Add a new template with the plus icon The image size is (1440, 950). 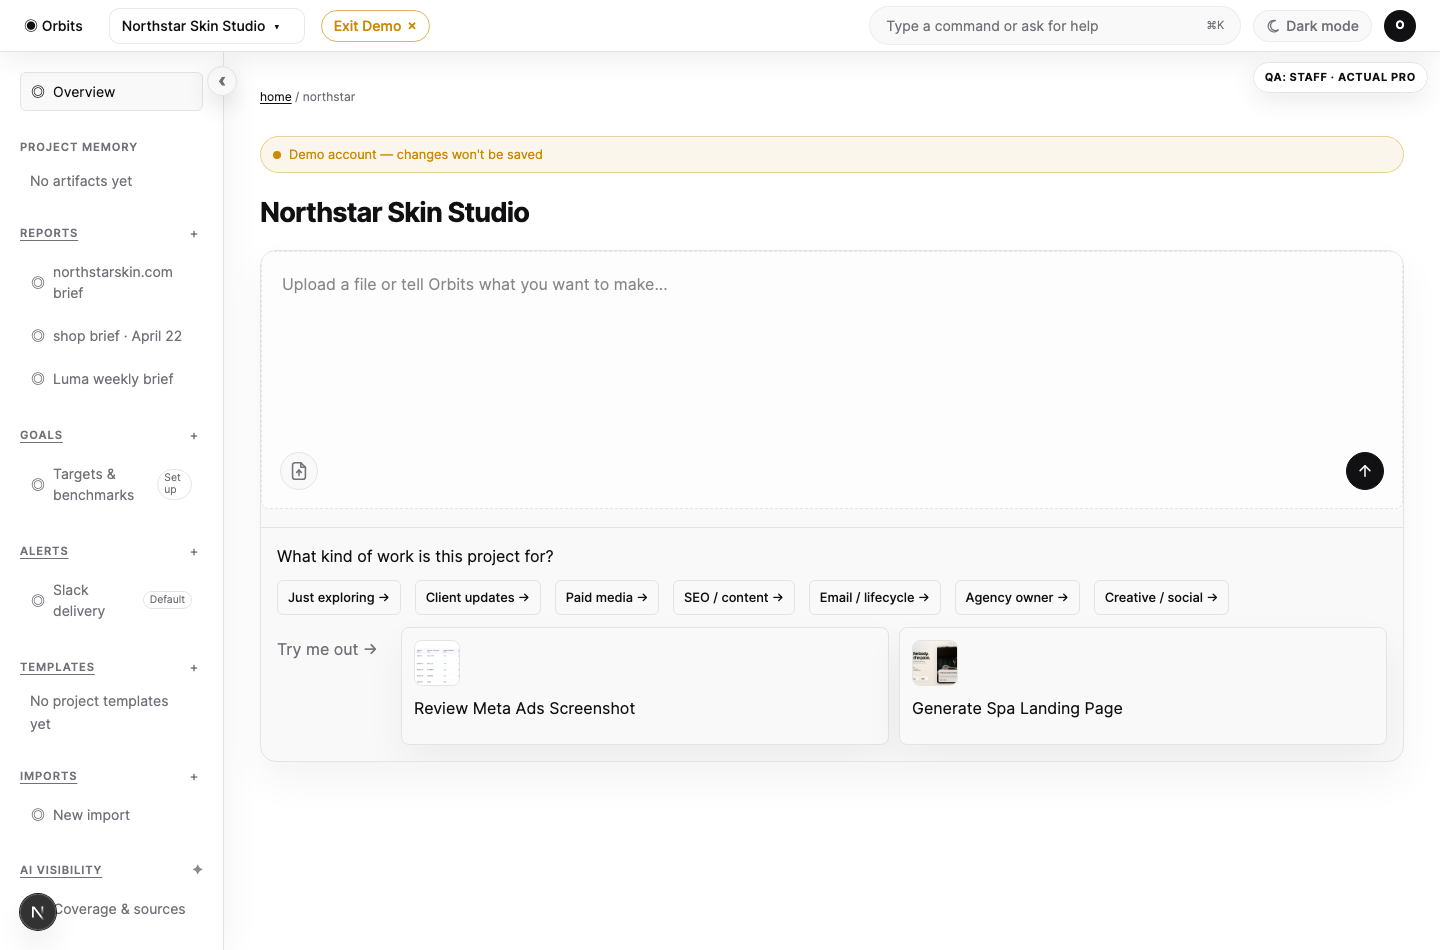(x=194, y=668)
